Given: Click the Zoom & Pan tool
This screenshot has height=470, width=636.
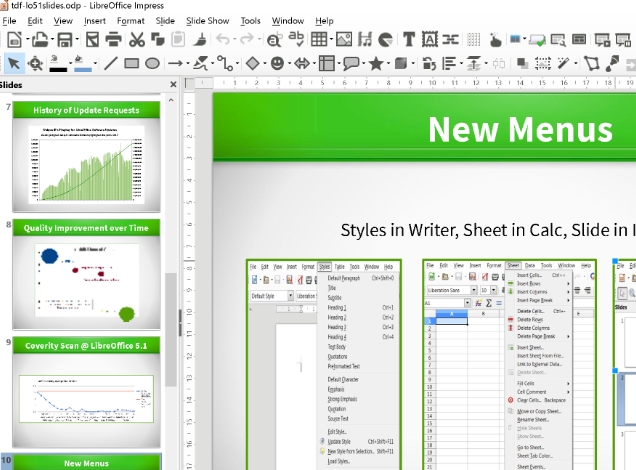Looking at the screenshot, I should click(x=36, y=64).
